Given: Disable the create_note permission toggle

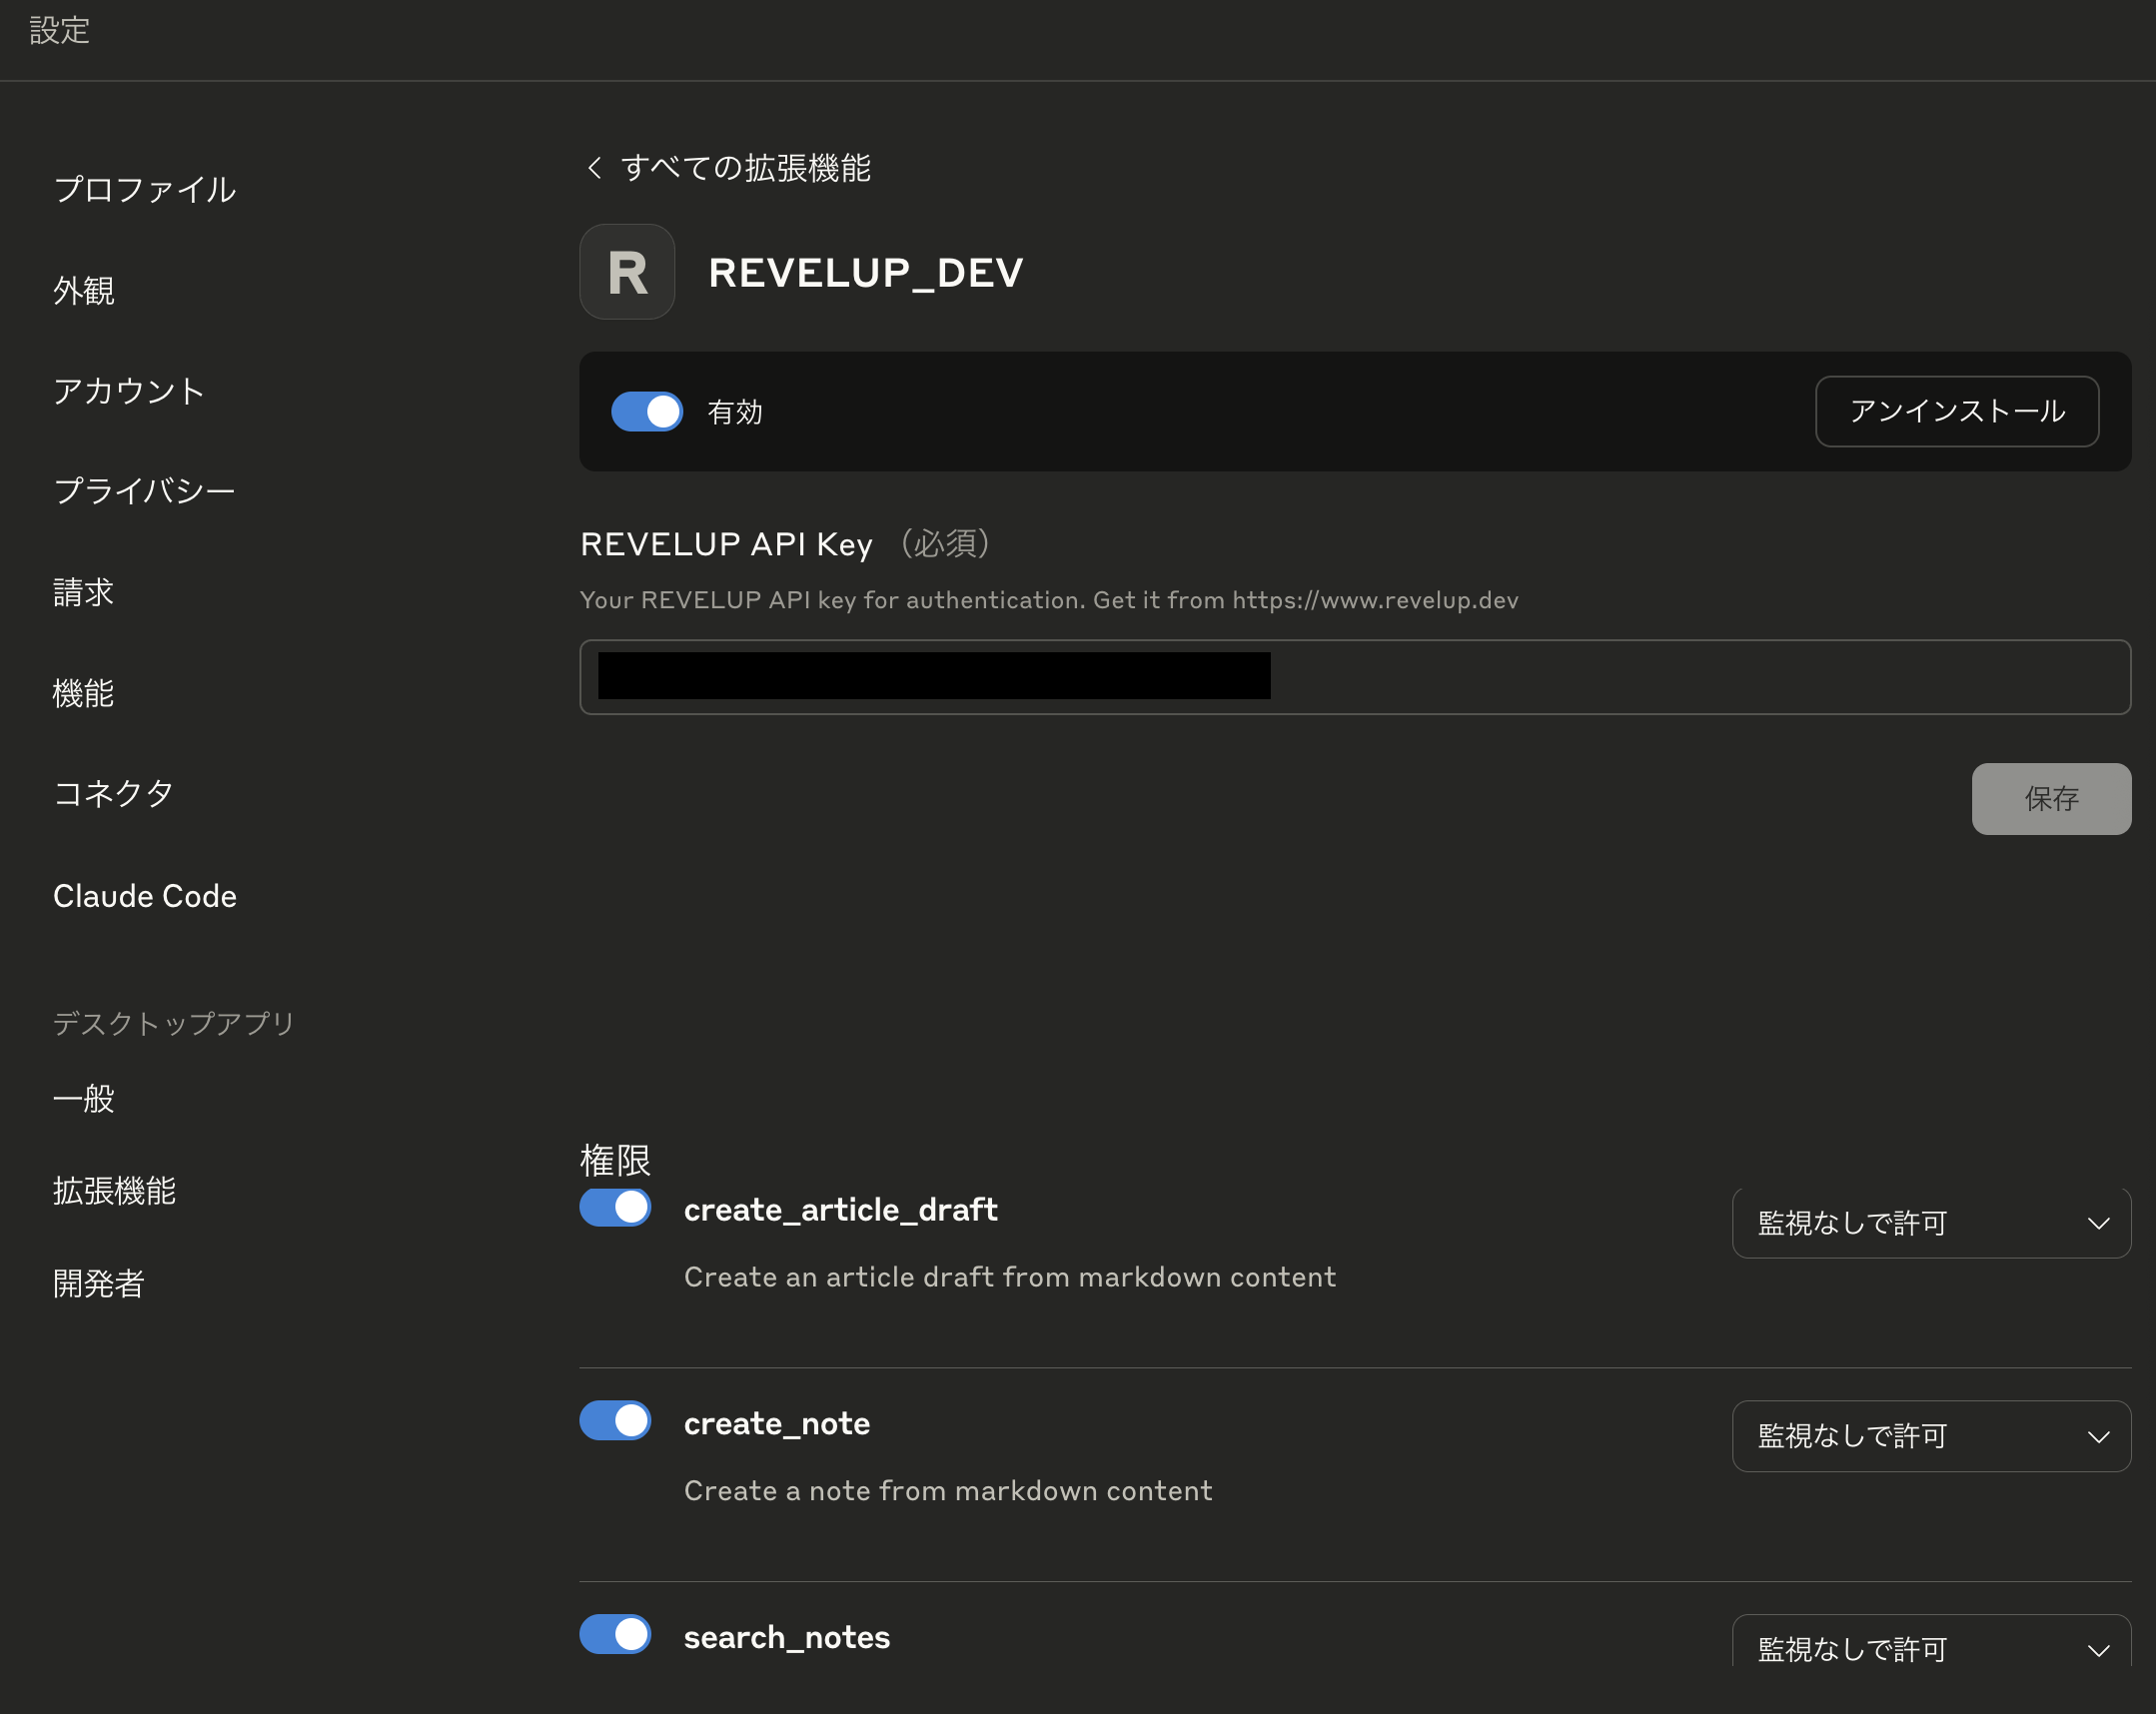Looking at the screenshot, I should [615, 1420].
